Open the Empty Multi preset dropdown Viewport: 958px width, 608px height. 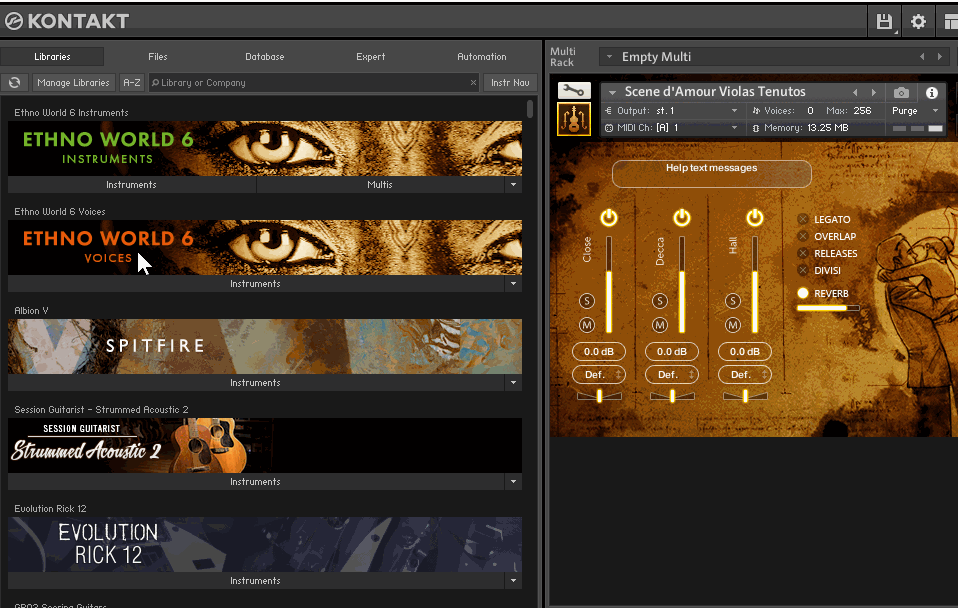tap(609, 57)
